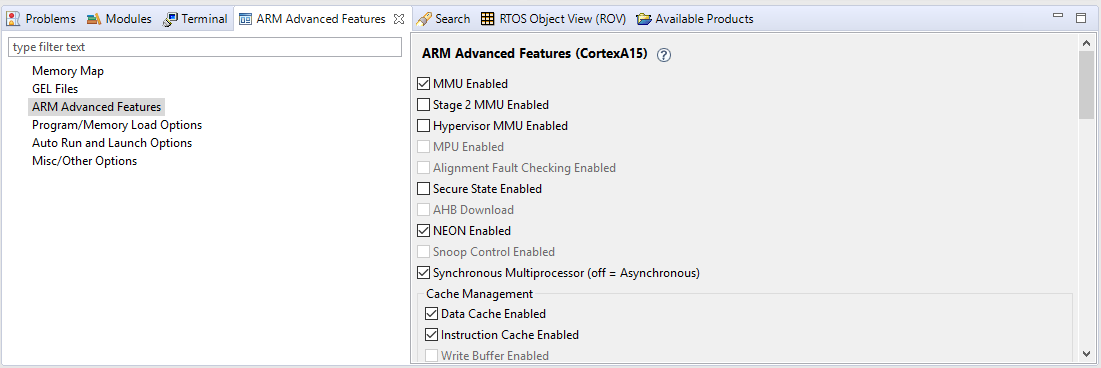Uncheck MMU Enabled checkbox
This screenshot has width=1101, height=368.
coord(423,84)
